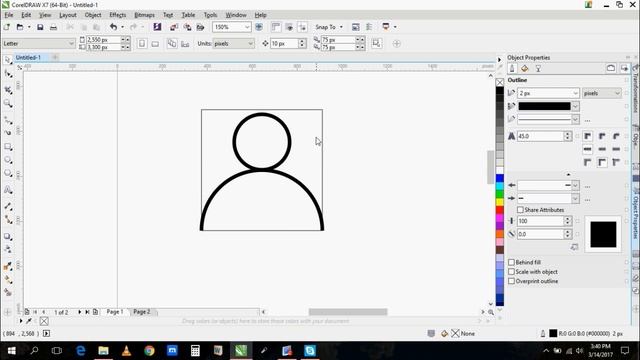Select portrait page orientation

click(x=142, y=44)
